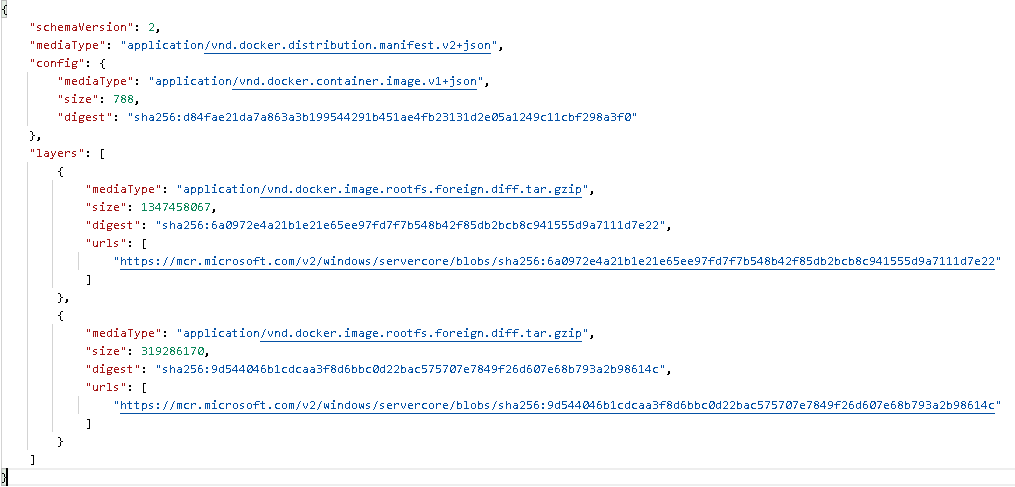Click the second layer digest sha256:9d544046 string
Screen dimensions: 1015x487
[411, 369]
